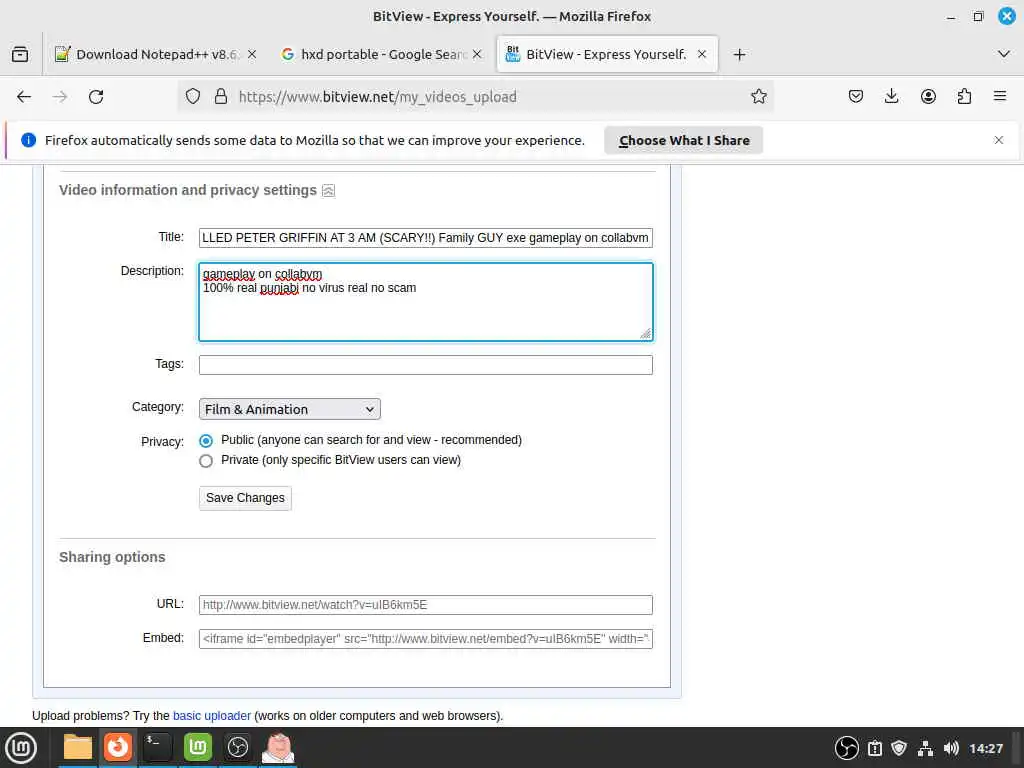Screen dimensions: 1024x768
Task: Click the forward navigation arrow
Action: coord(60,97)
